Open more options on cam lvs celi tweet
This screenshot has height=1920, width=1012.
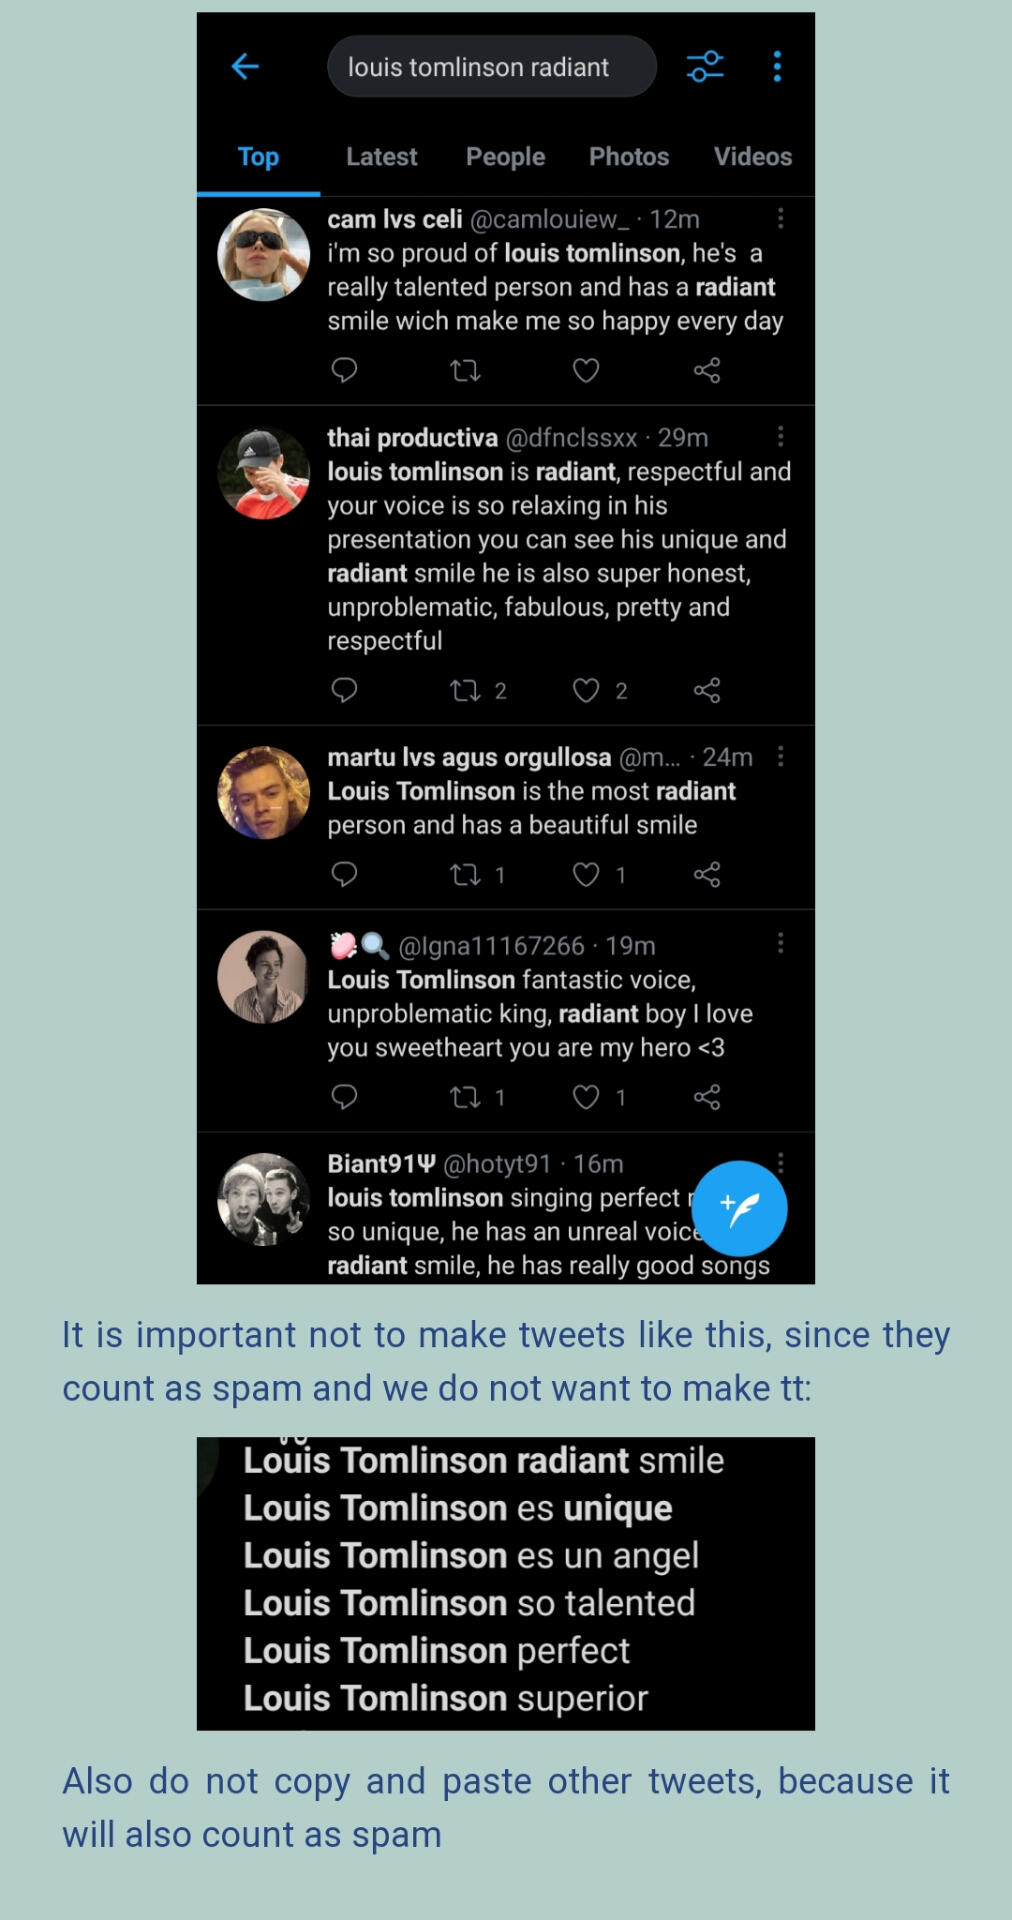780,218
